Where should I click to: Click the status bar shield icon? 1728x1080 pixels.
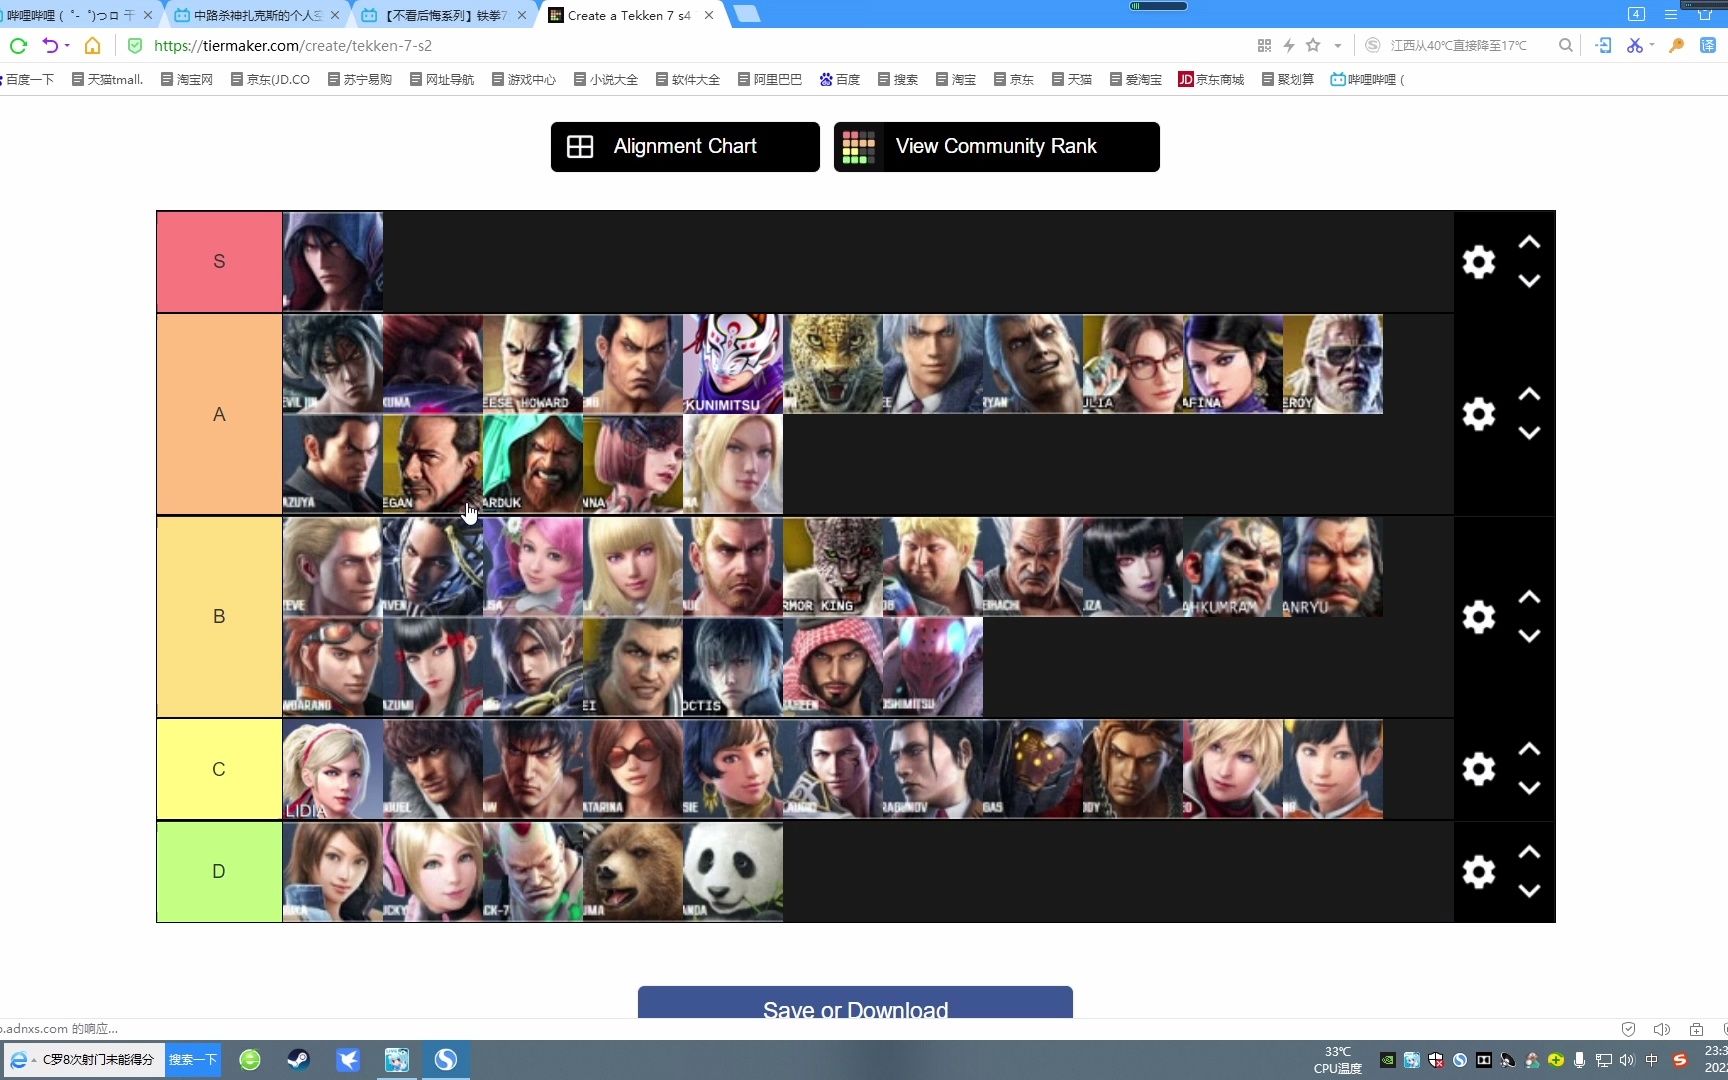pos(1628,1029)
